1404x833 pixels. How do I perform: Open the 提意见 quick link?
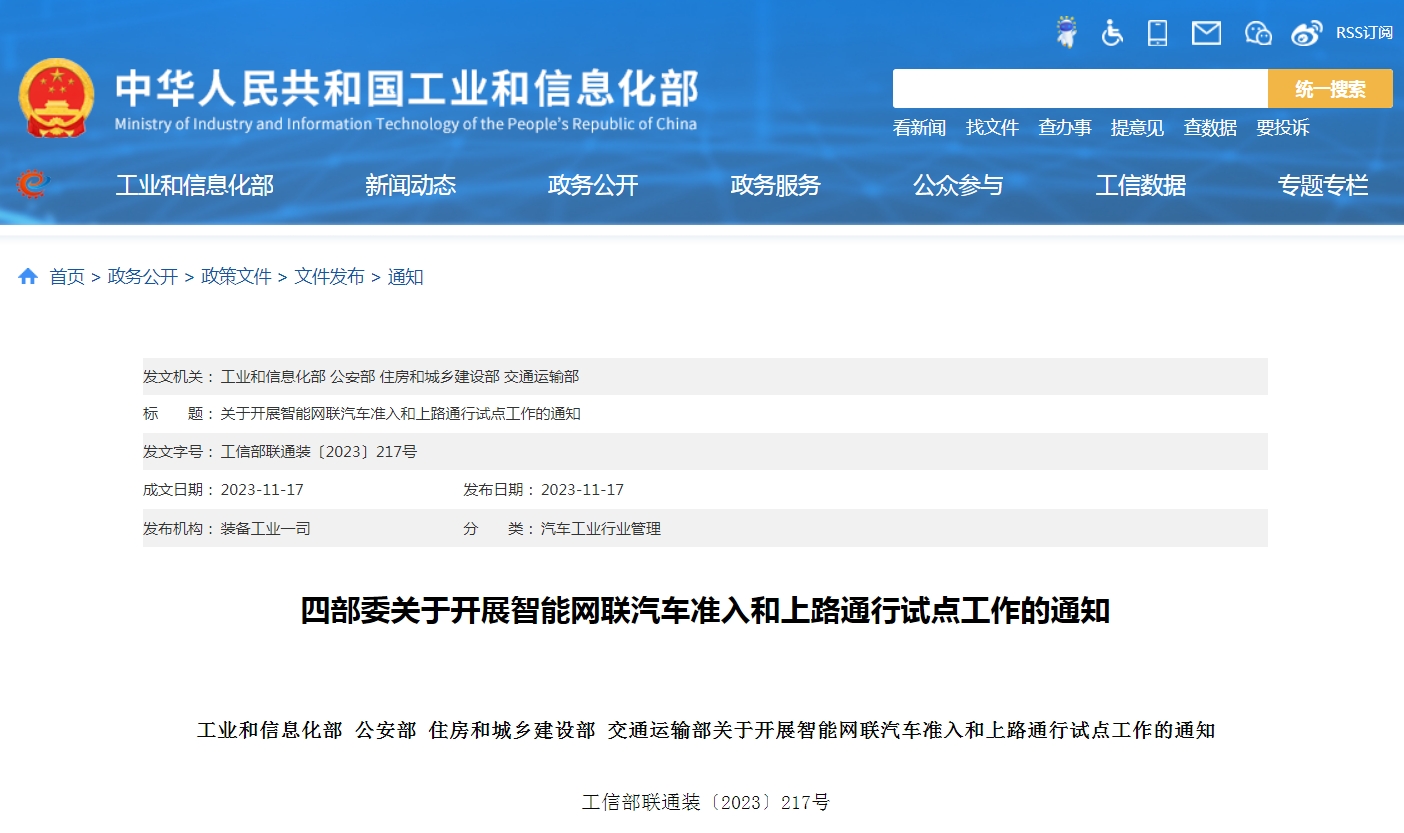coord(1137,128)
